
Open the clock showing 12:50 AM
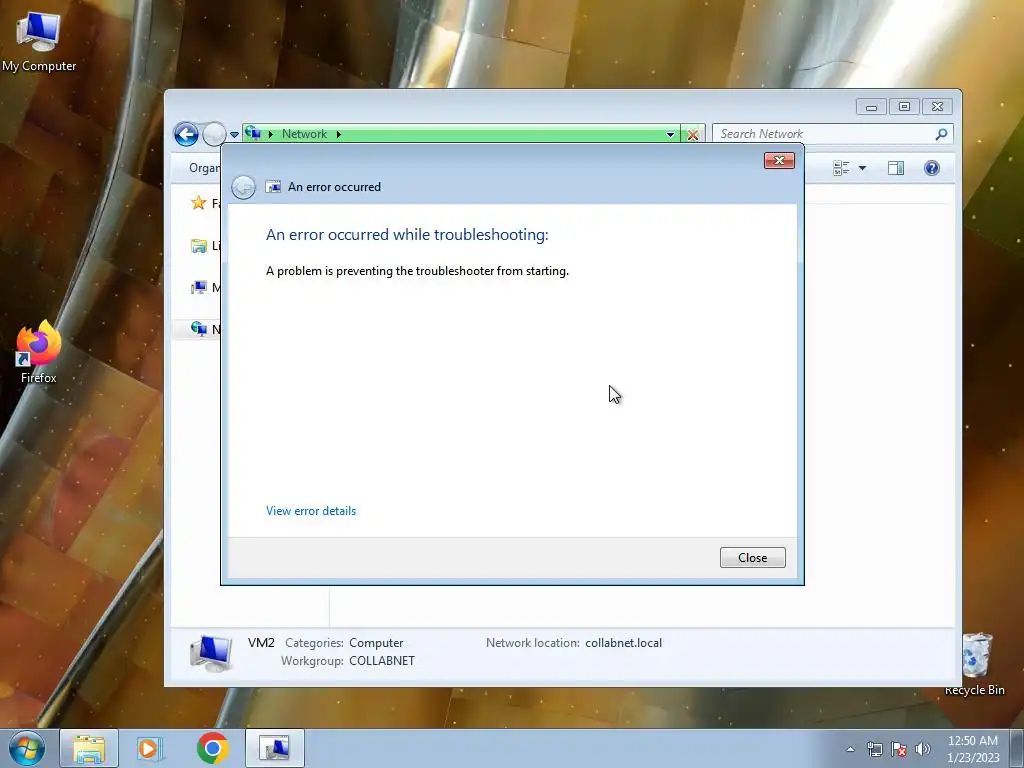pos(973,749)
